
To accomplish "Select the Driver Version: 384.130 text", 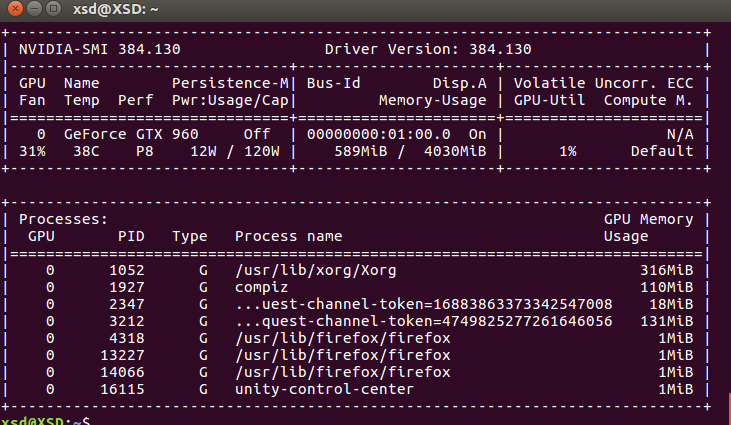I will (x=428, y=49).
